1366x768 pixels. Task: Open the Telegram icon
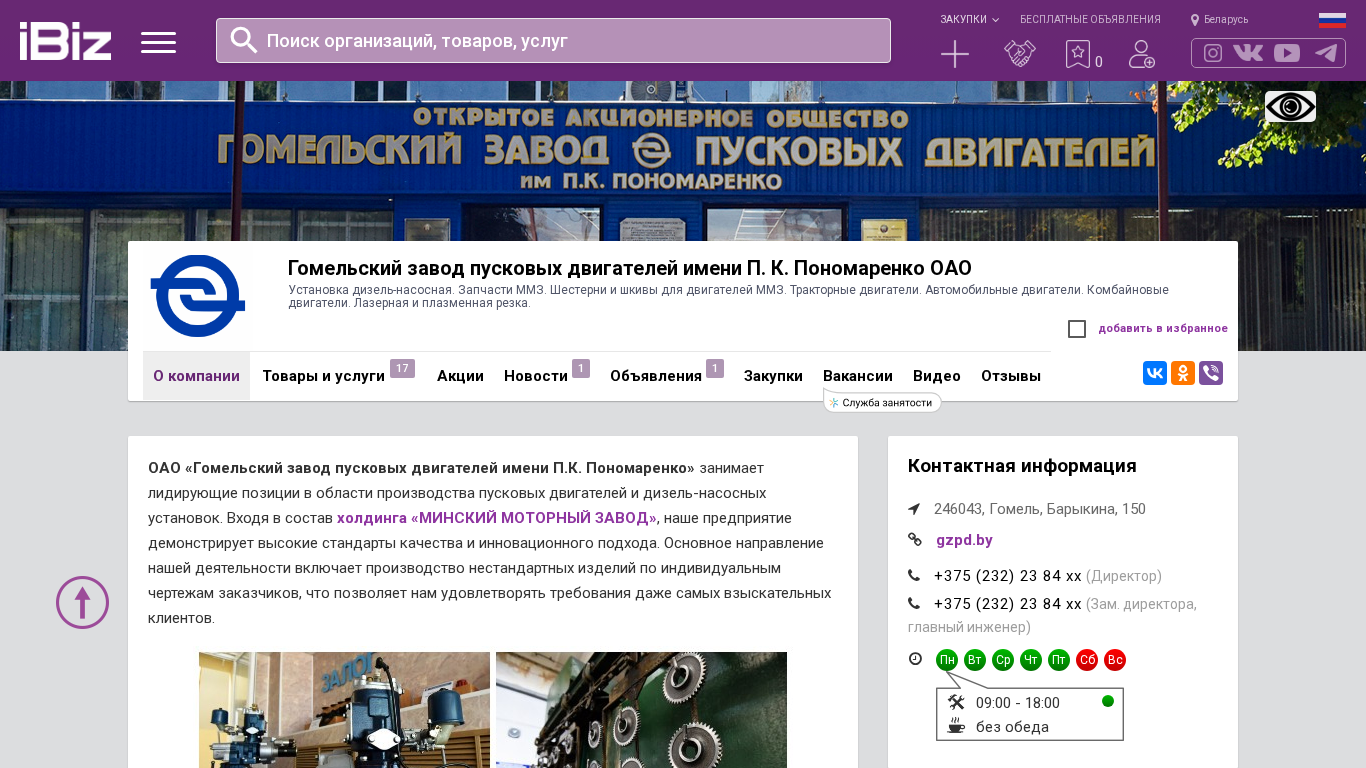(1326, 53)
